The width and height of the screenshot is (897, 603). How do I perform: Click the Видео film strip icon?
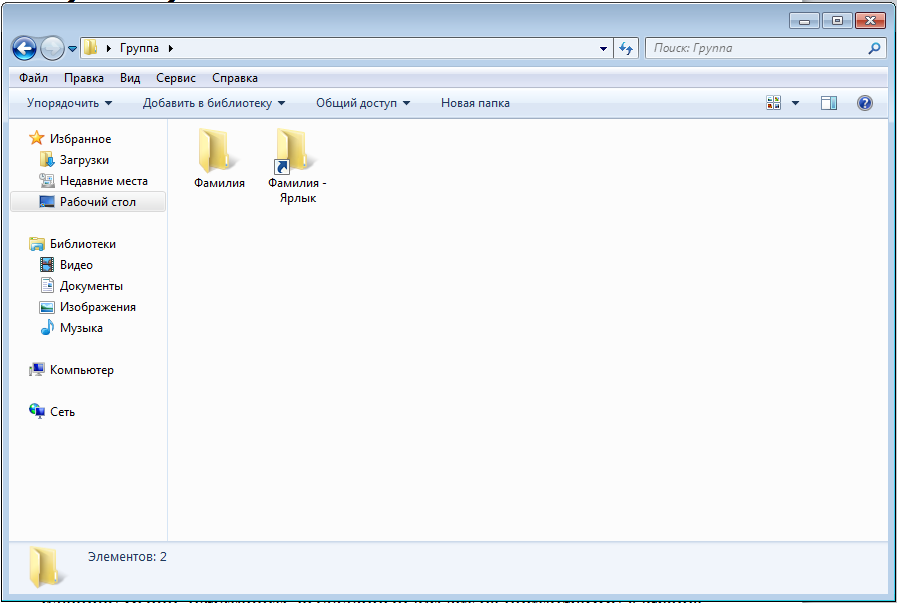[47, 265]
